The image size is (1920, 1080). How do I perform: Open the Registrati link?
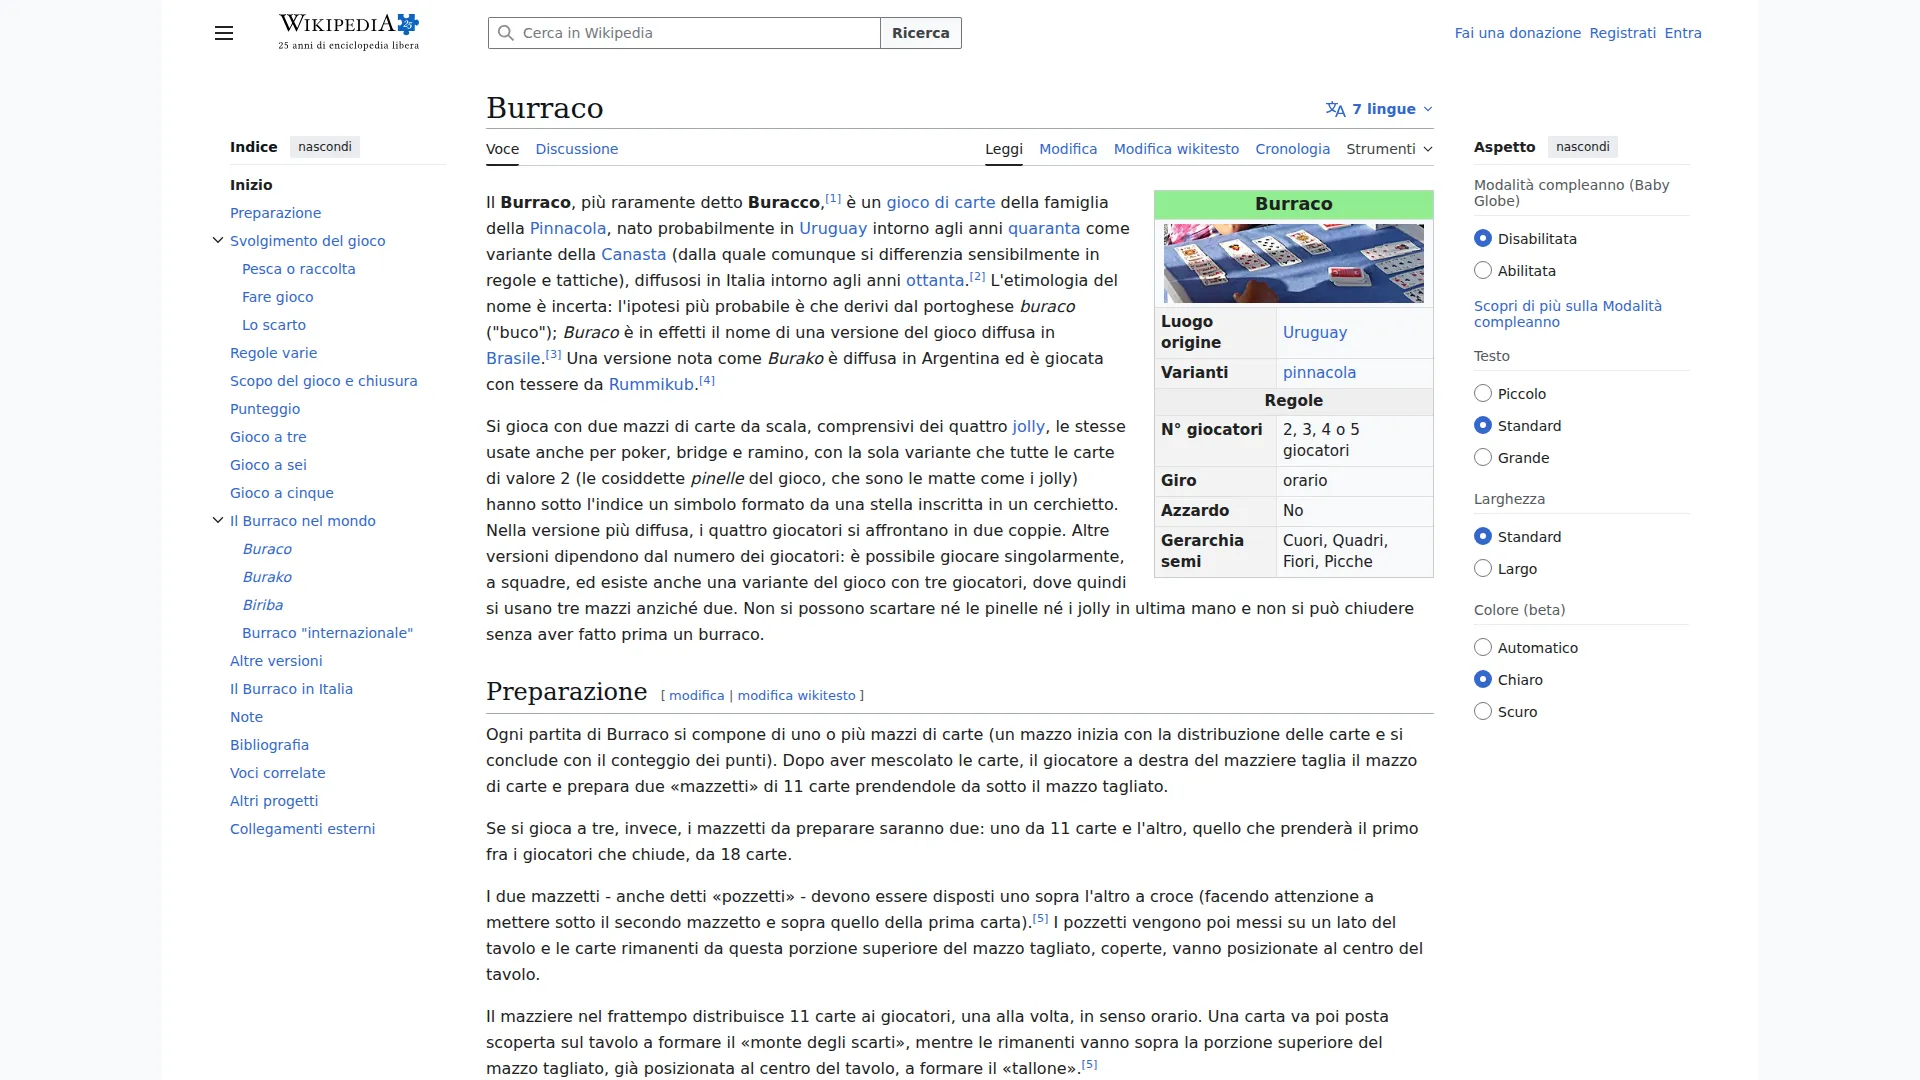click(x=1622, y=32)
